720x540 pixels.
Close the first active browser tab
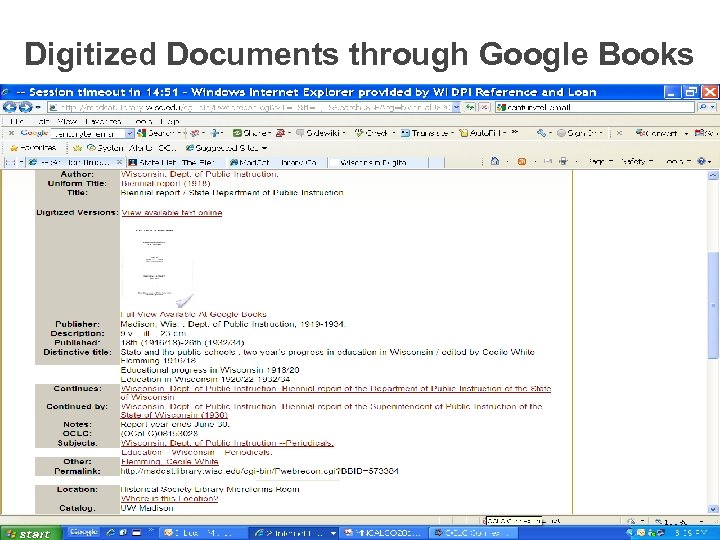click(119, 162)
